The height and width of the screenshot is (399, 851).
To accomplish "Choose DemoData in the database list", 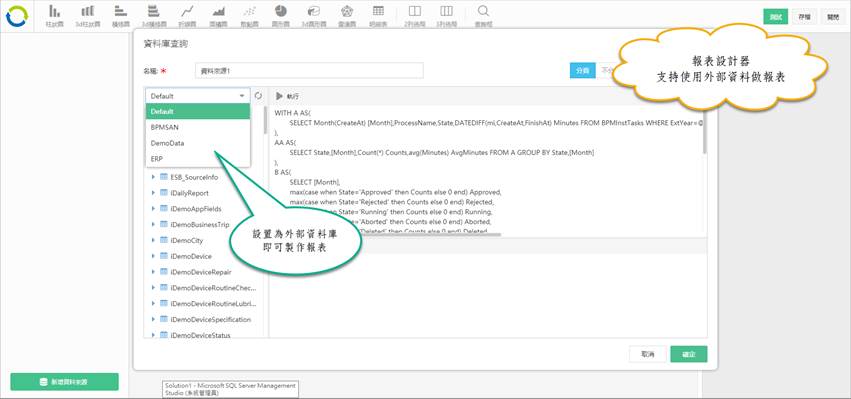I will coord(198,143).
